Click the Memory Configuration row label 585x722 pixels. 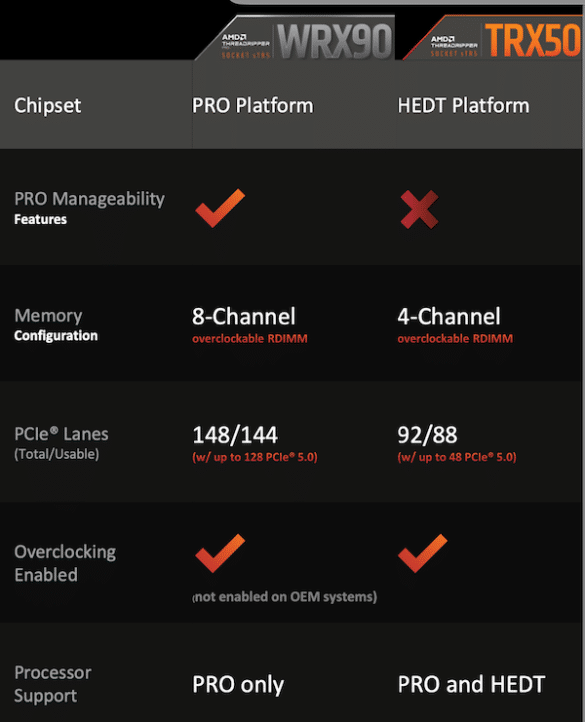tap(56, 325)
